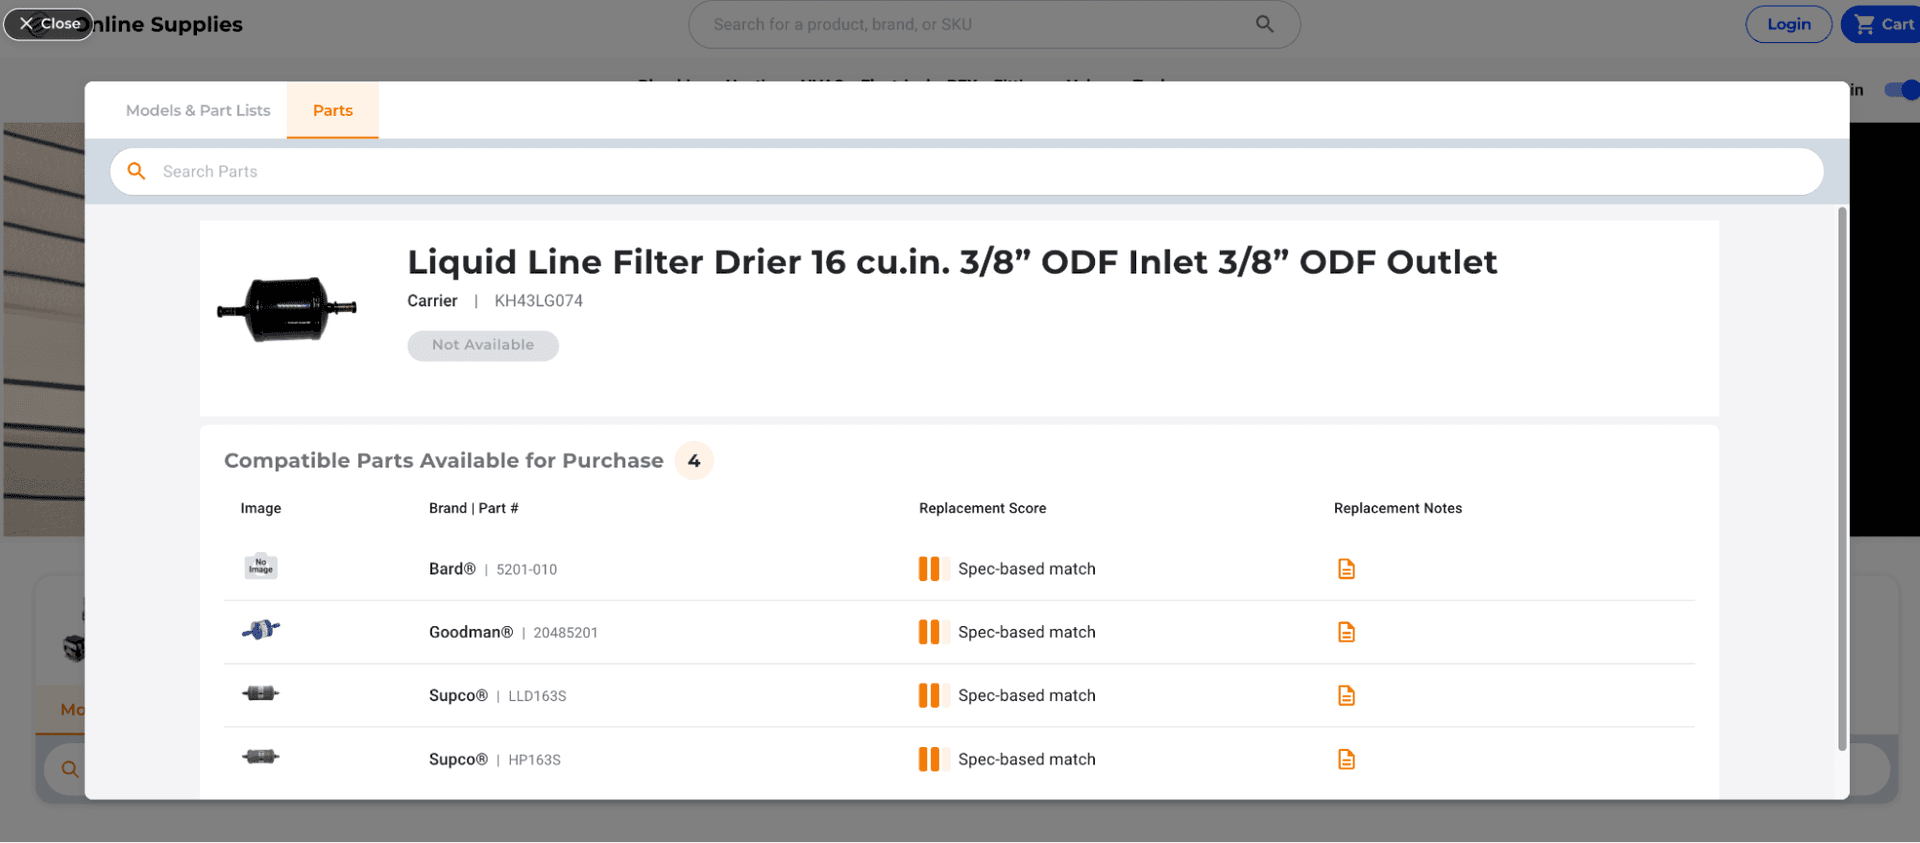Image resolution: width=1920 pixels, height=843 pixels.
Task: Open replacement notes for Bard 5201-010
Action: (x=1346, y=569)
